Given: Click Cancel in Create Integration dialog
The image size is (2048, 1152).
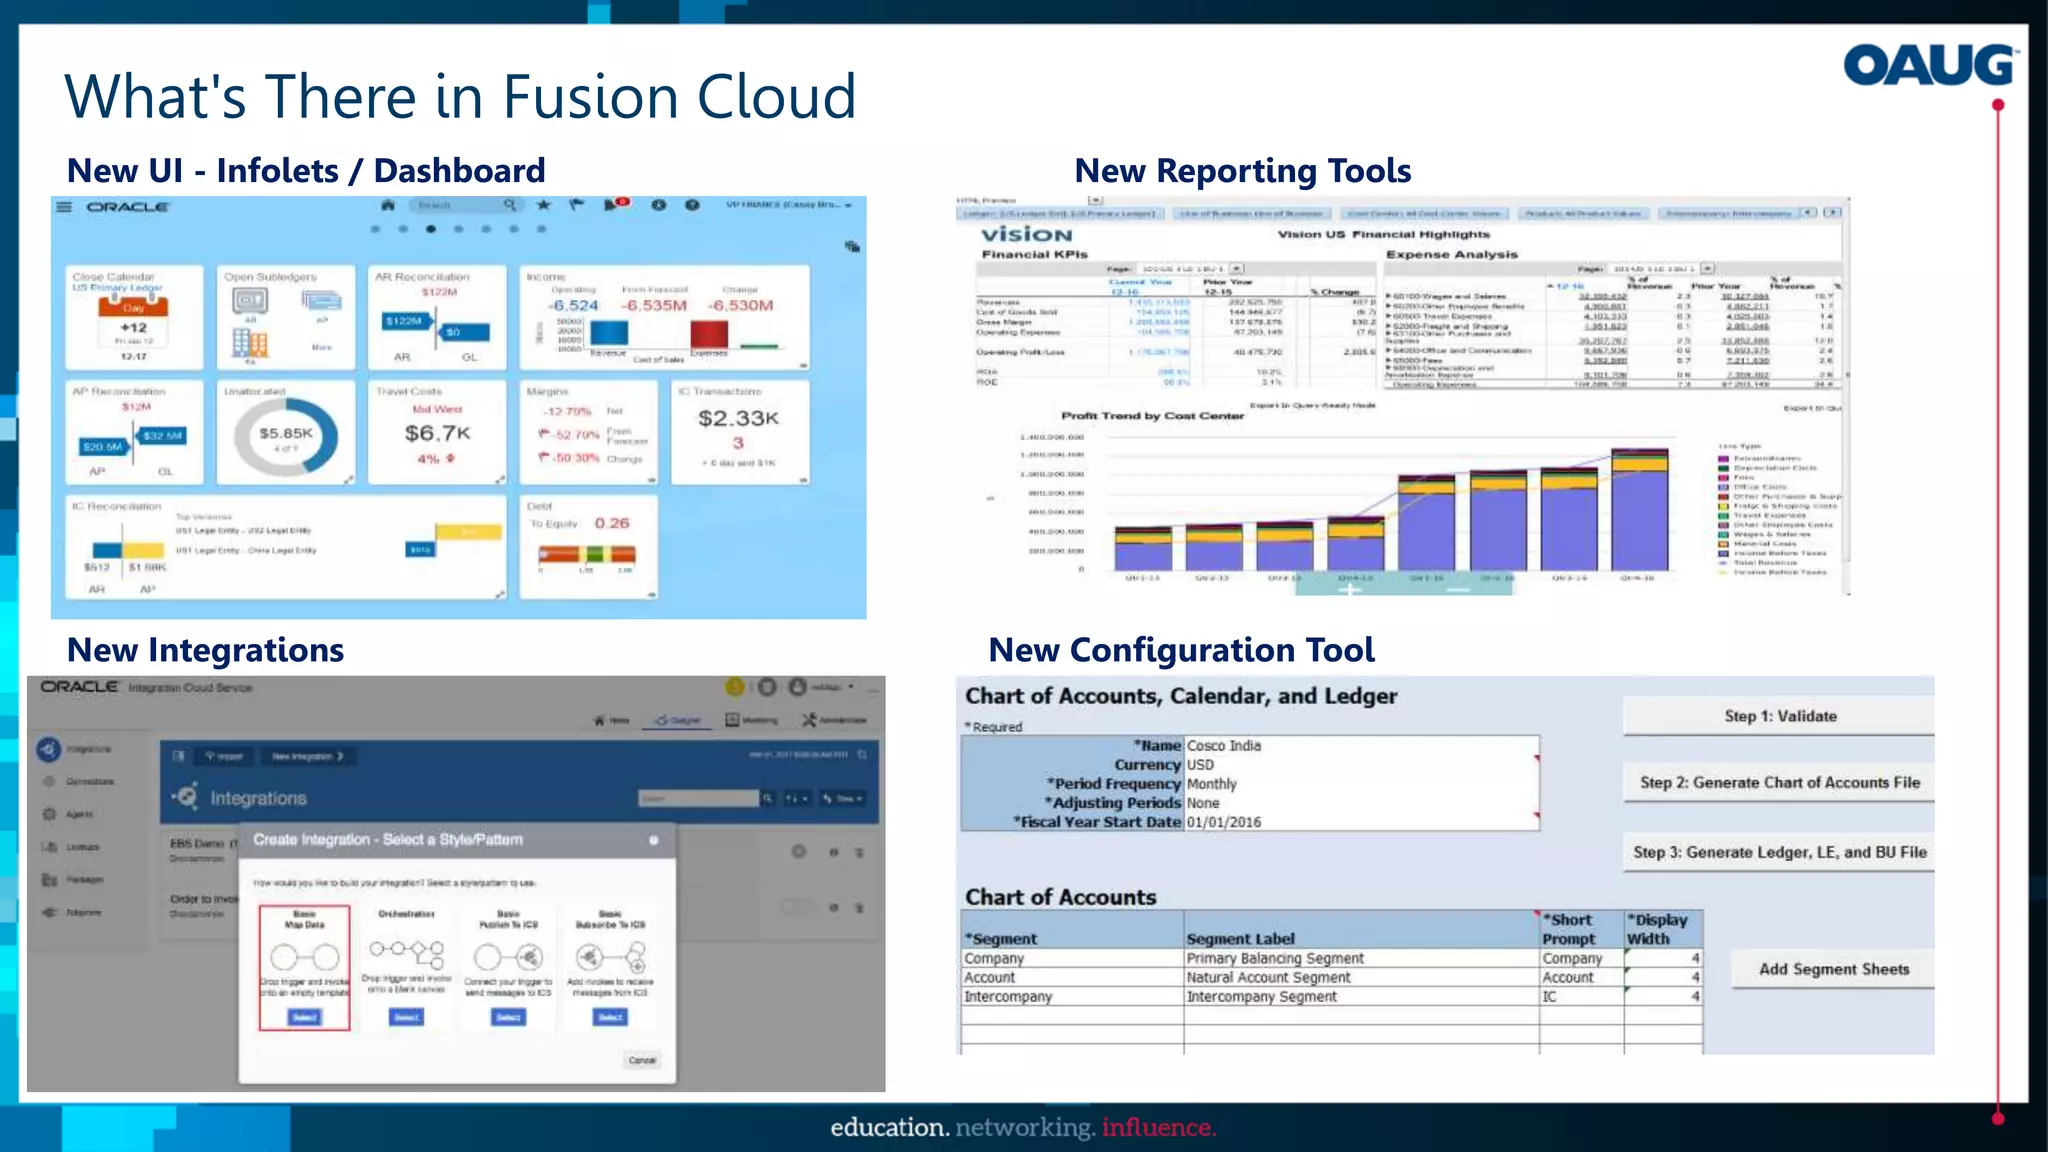Looking at the screenshot, I should [642, 1060].
